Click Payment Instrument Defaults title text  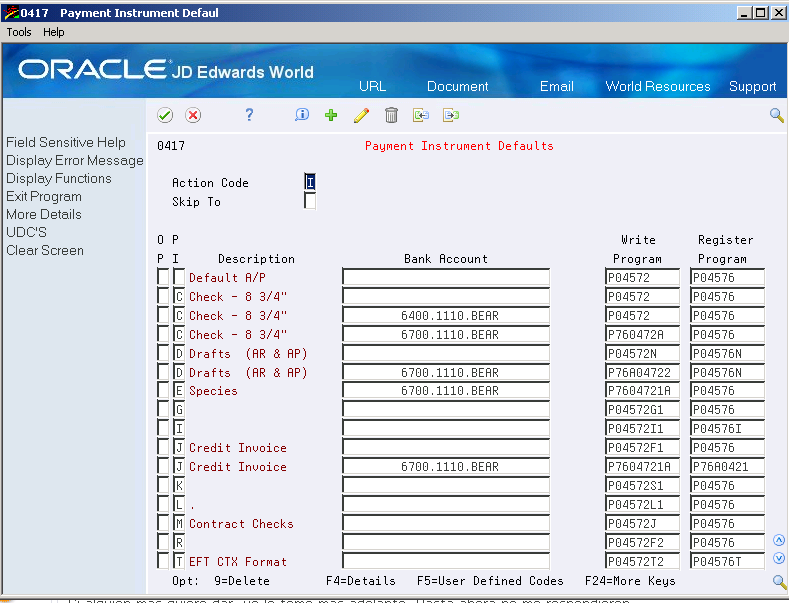[x=459, y=146]
